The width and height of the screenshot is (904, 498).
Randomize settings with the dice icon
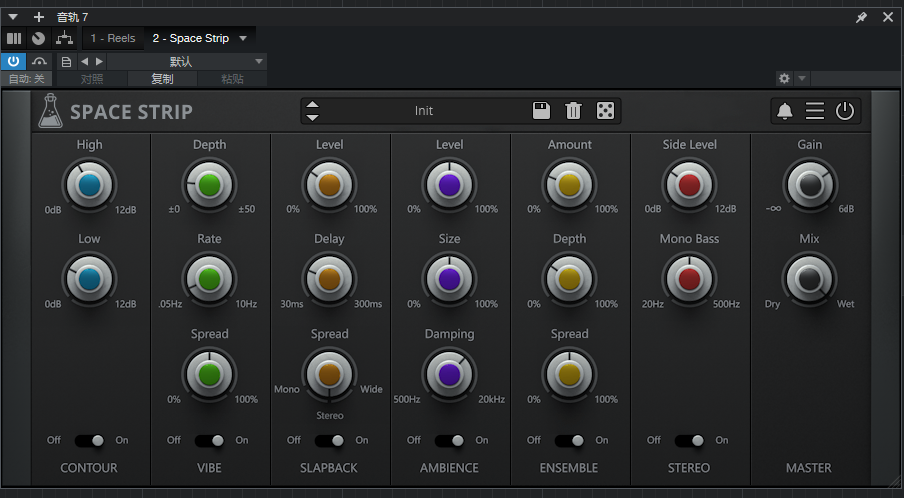pyautogui.click(x=605, y=111)
